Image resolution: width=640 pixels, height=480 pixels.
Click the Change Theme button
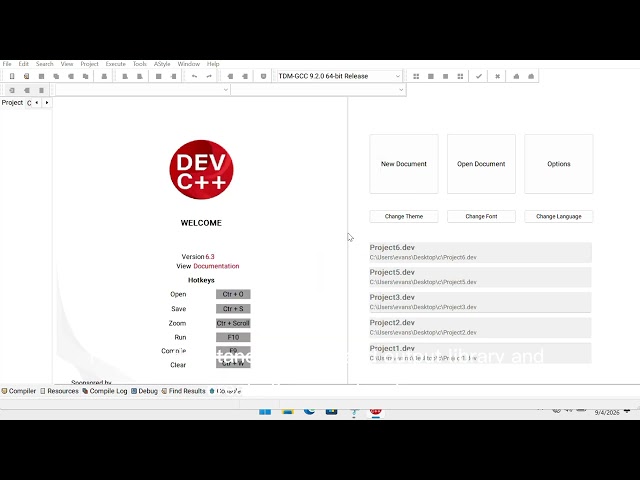coord(404,216)
